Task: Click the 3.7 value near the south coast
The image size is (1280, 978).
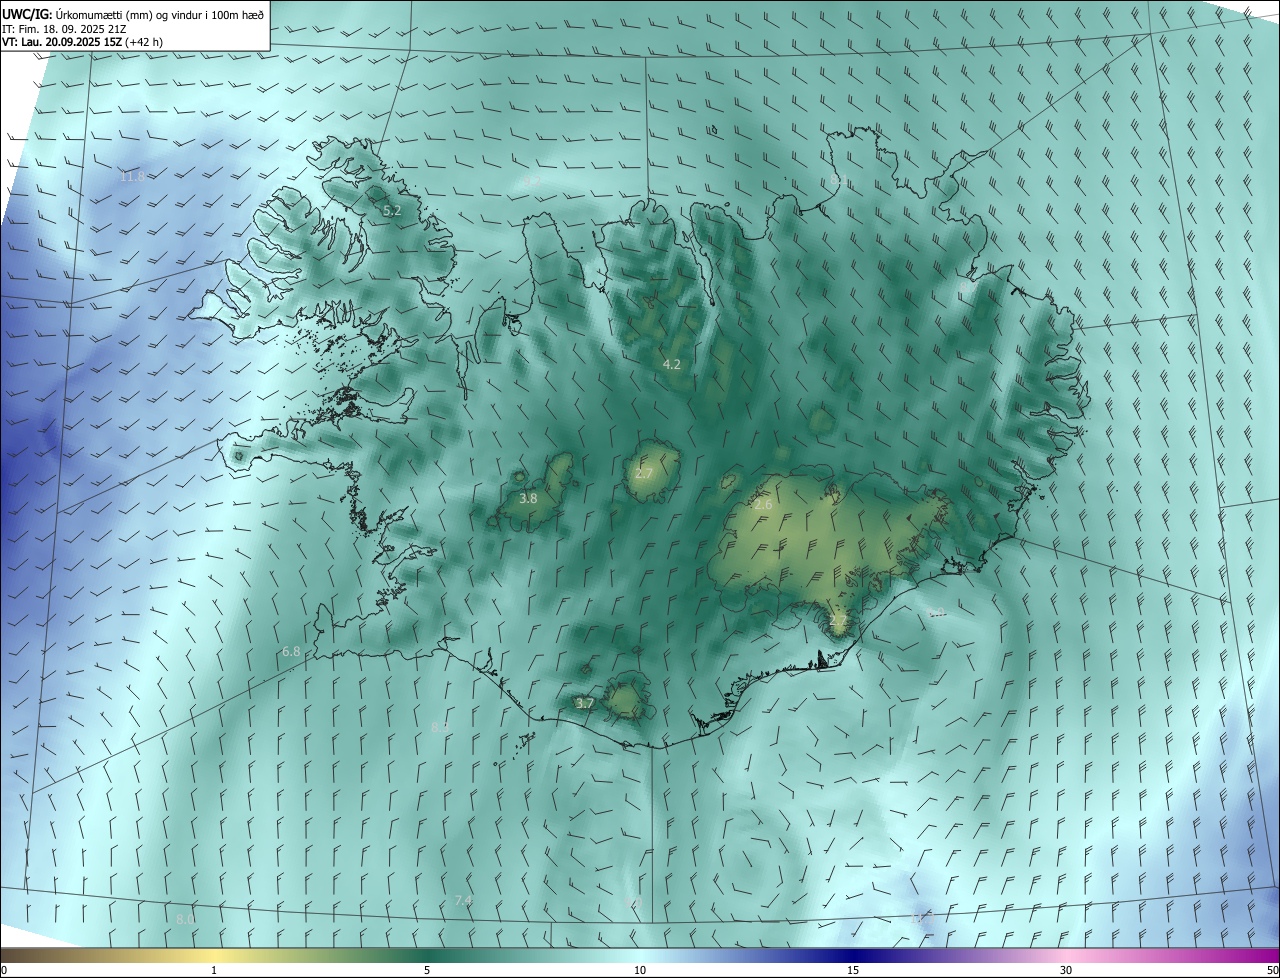Action: coord(585,703)
